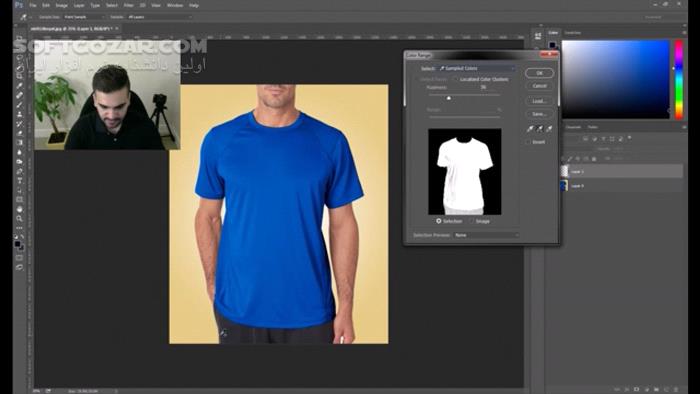Switch to the Channels panel tab

(x=574, y=127)
